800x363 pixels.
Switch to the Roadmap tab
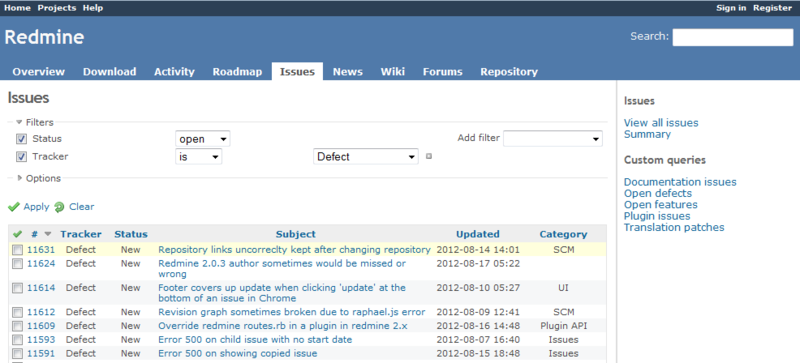tap(237, 71)
